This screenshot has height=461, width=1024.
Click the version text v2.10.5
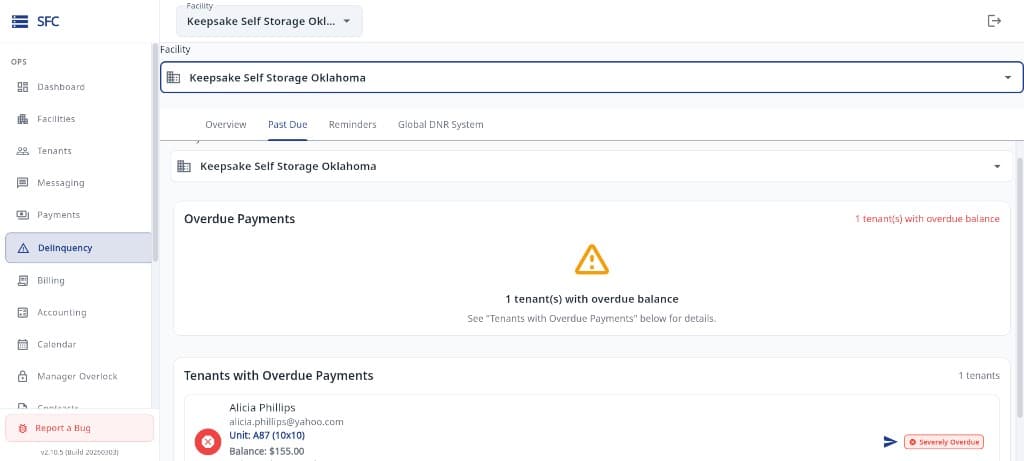coord(80,452)
